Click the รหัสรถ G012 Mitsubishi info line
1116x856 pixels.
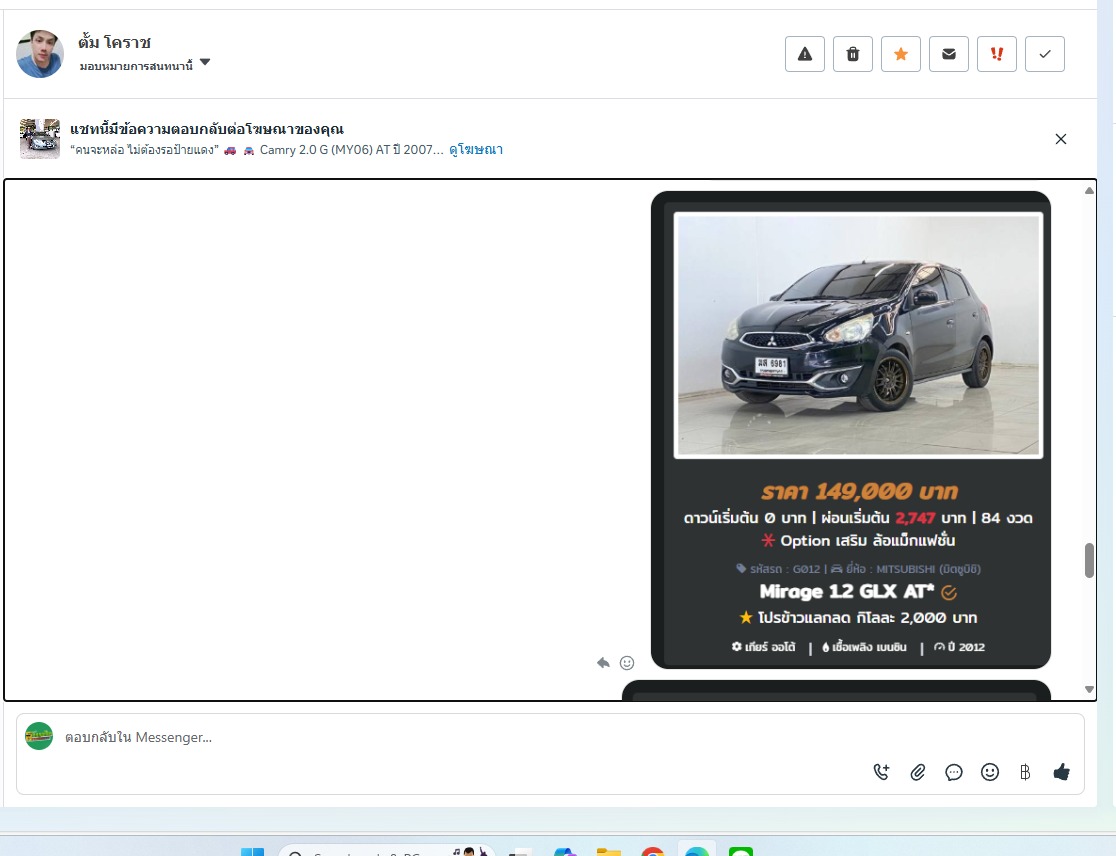[858, 569]
